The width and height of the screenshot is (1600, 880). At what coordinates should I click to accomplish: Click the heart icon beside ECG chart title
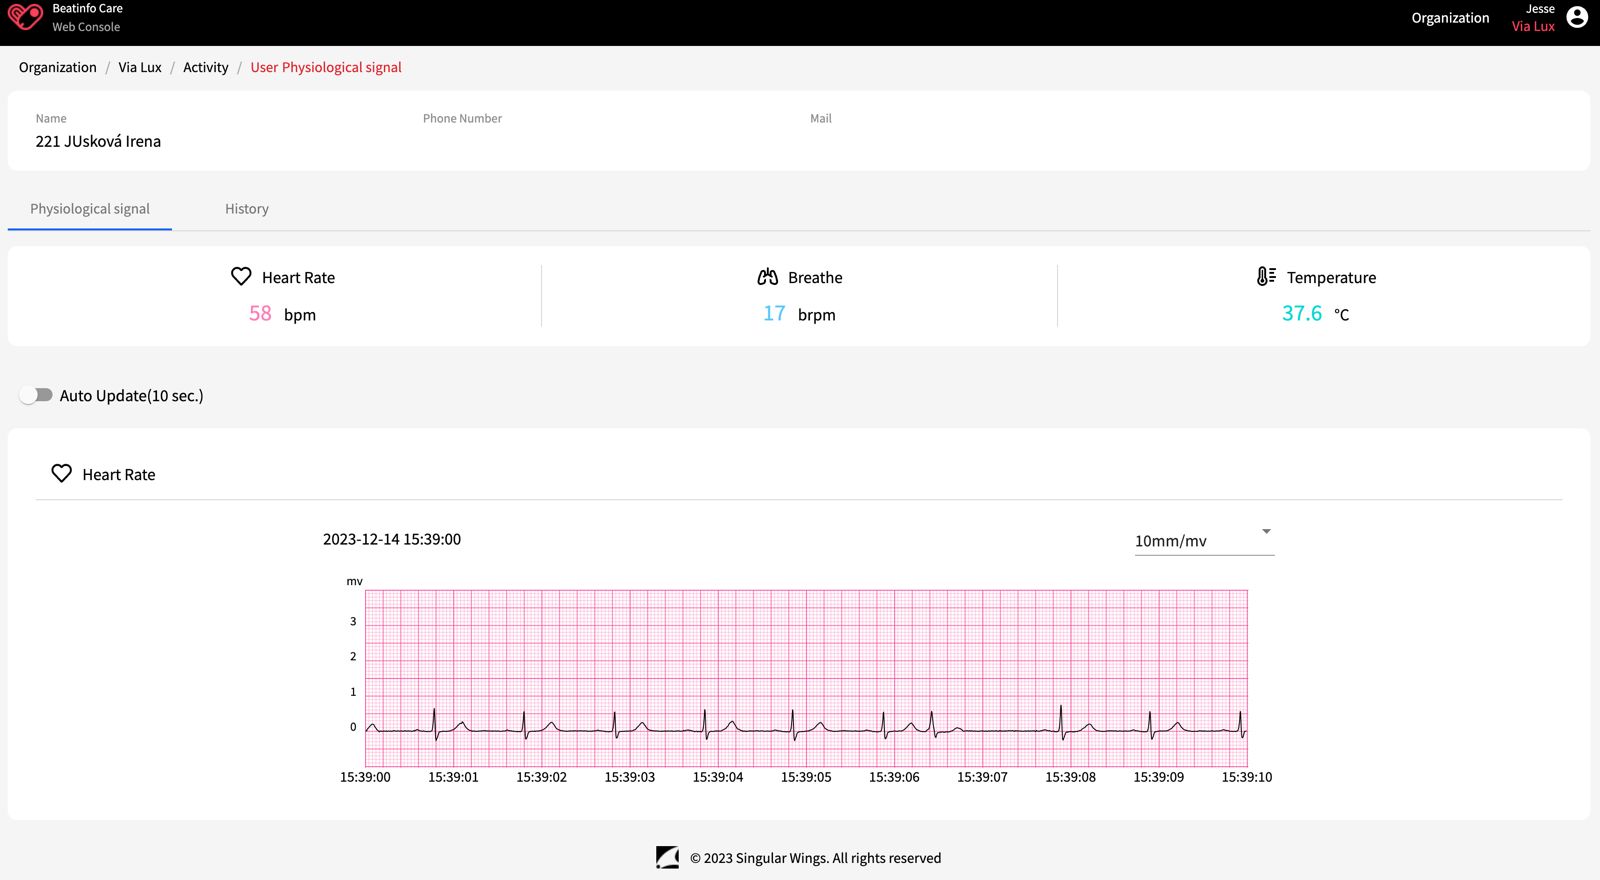[62, 473]
